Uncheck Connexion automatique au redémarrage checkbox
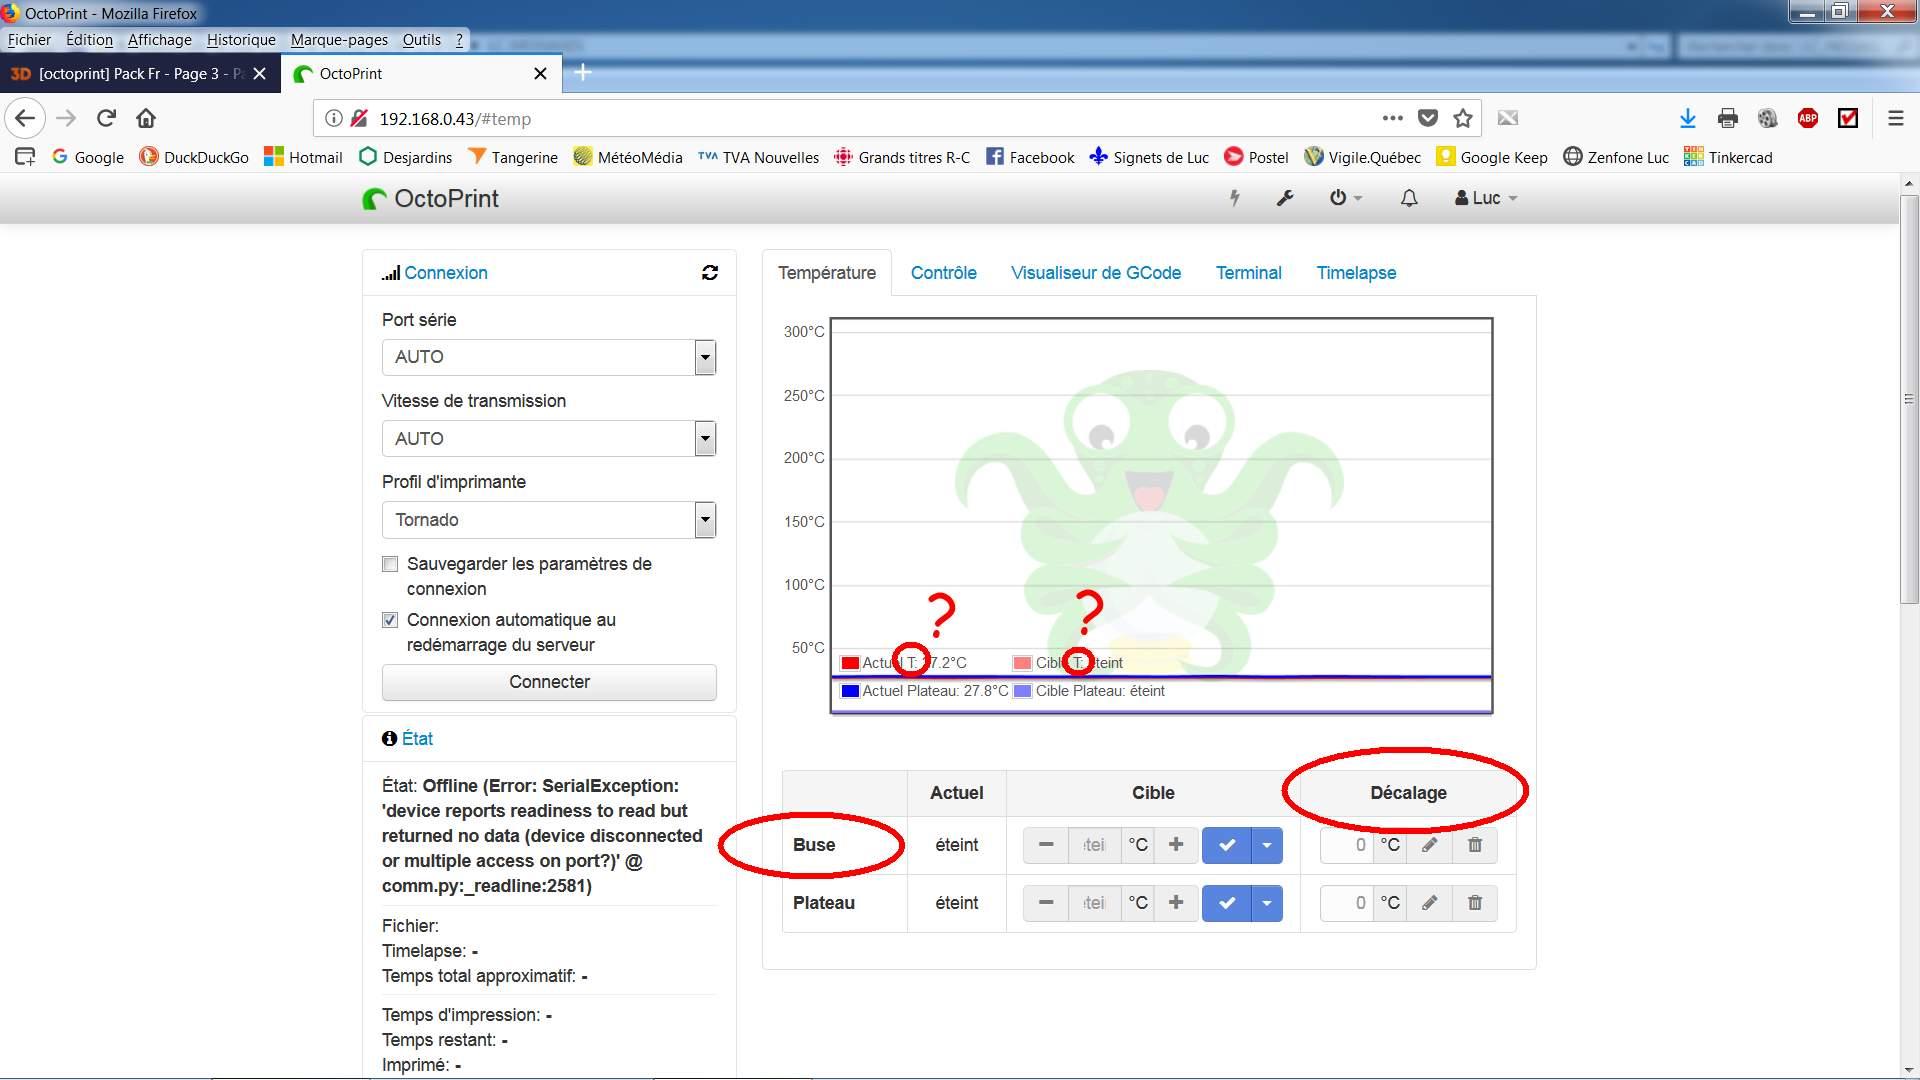The image size is (1920, 1080). pos(390,620)
